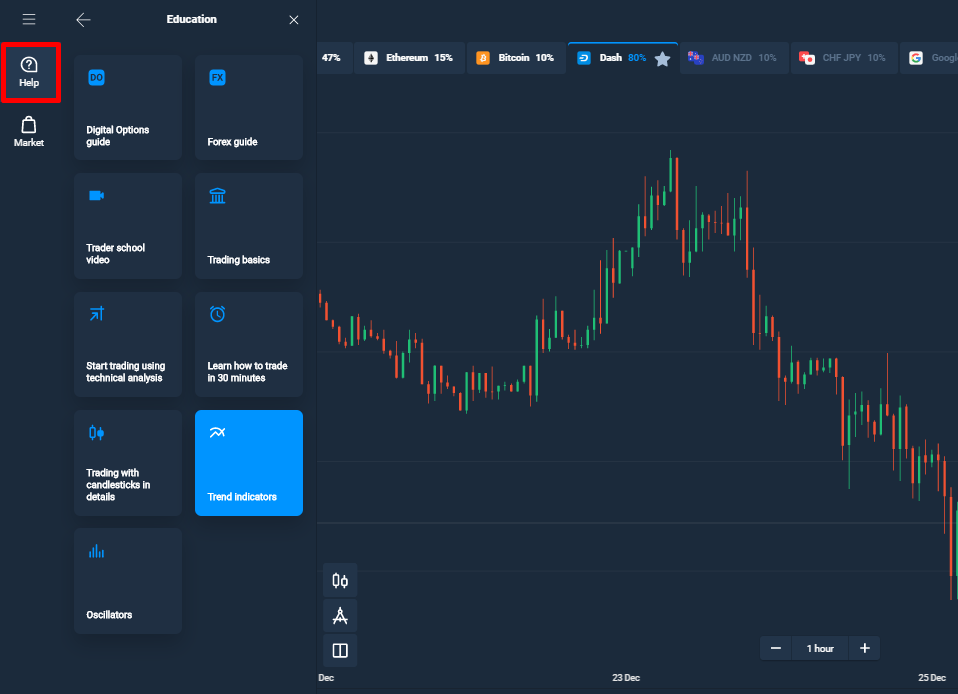Open the chart layout split button
958x694 pixels.
coord(340,651)
